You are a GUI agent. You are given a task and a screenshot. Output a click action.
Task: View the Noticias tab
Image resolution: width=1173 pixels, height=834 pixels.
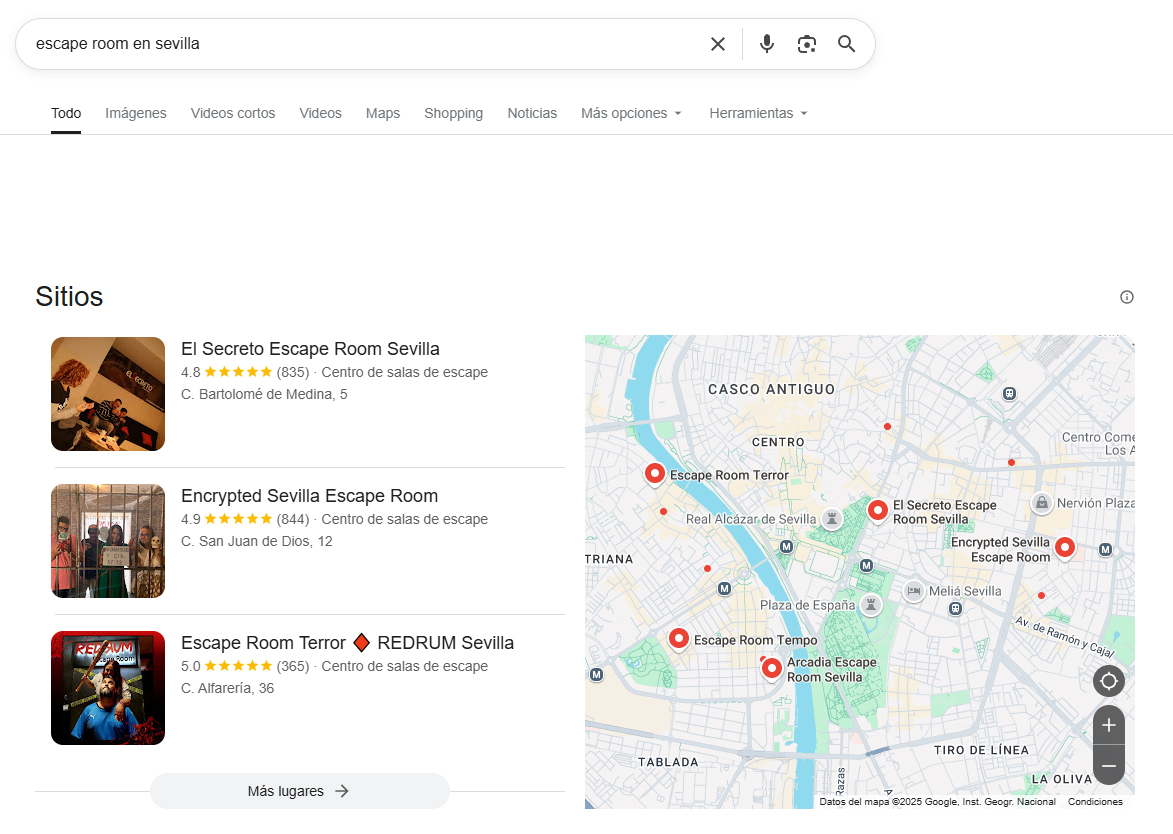tap(532, 113)
